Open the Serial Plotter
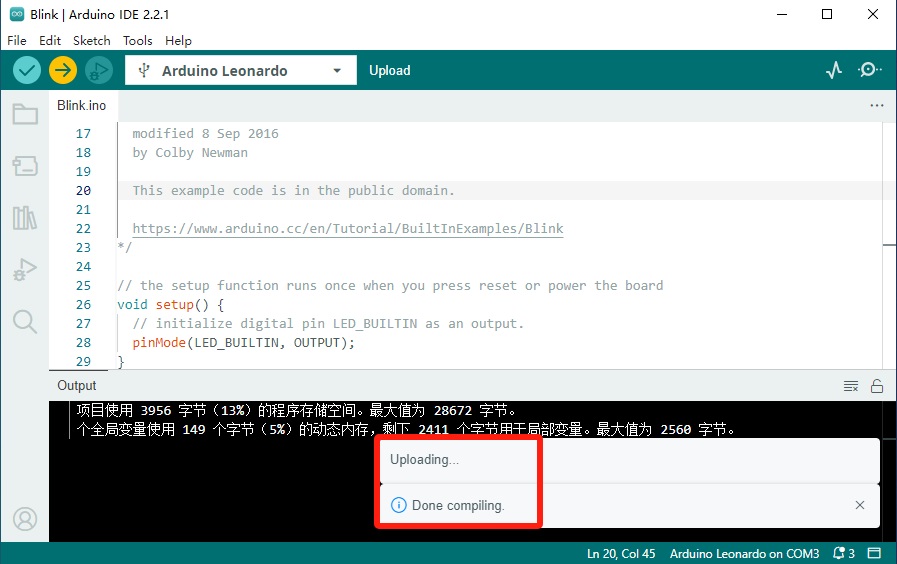The image size is (897, 564). (x=834, y=70)
